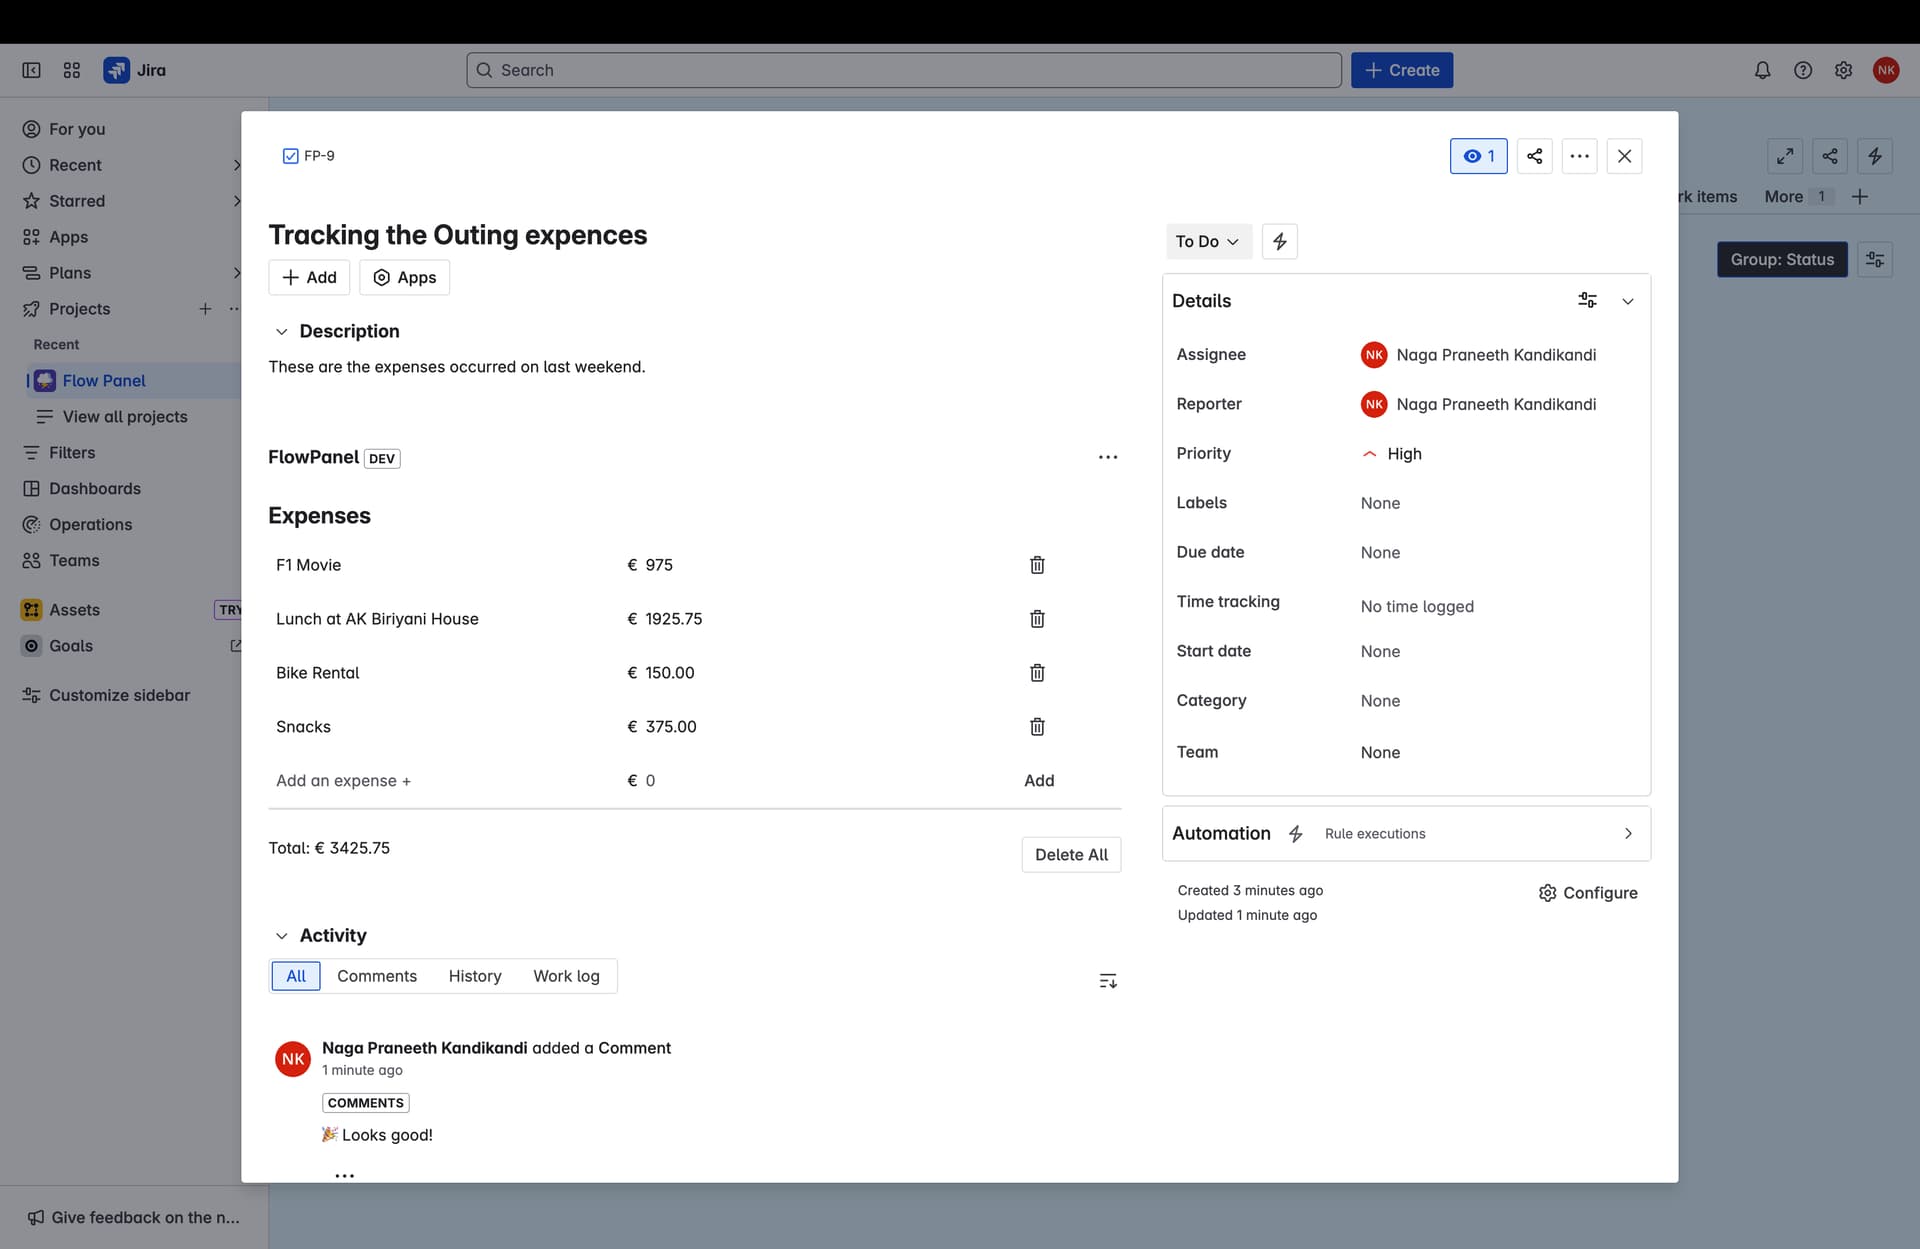Reverse the activity sort order icon
Image resolution: width=1920 pixels, height=1249 pixels.
(1107, 981)
